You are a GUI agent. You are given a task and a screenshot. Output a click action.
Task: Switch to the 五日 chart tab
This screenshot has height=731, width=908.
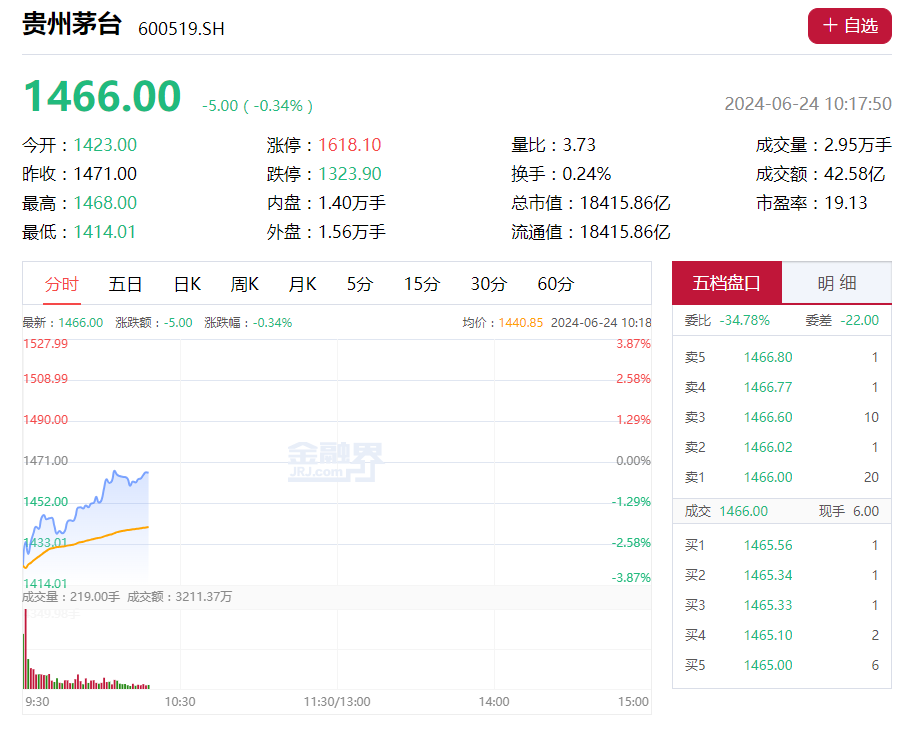[125, 284]
